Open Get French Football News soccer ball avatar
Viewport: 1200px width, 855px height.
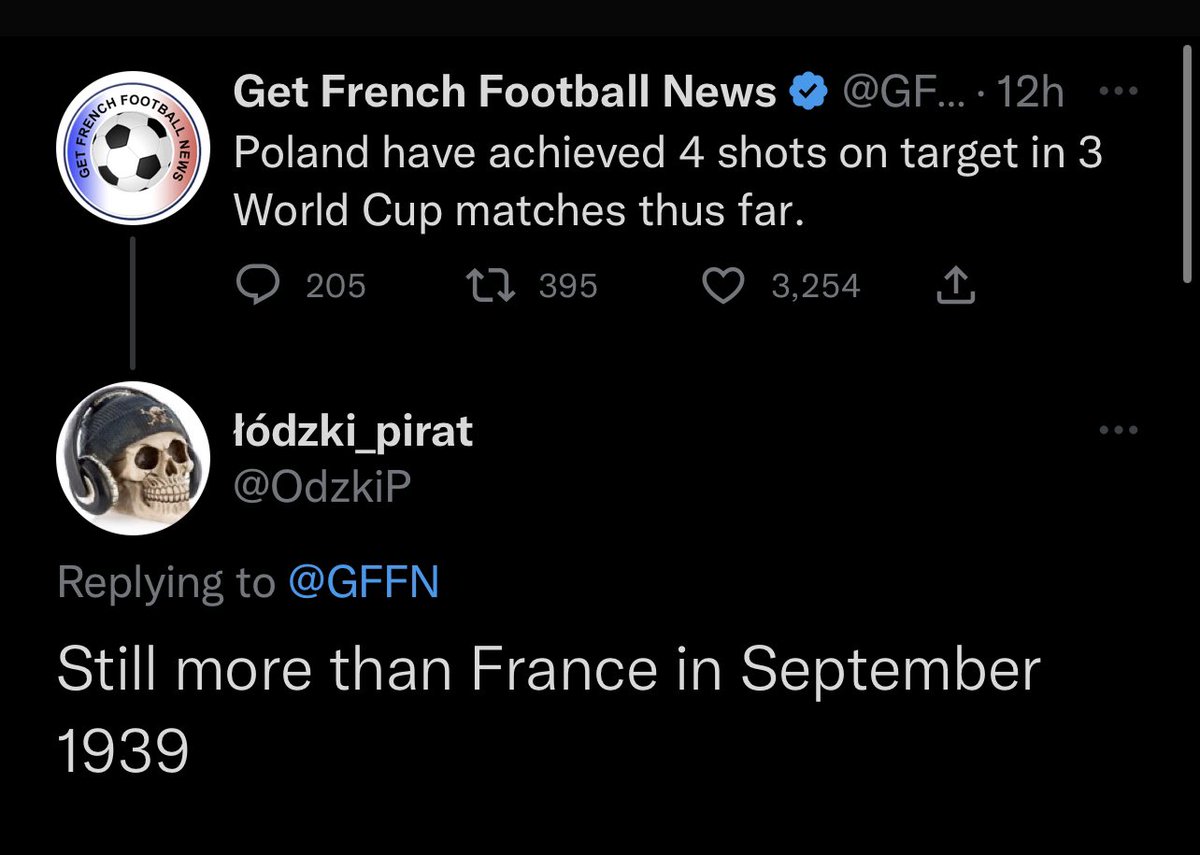pos(133,150)
